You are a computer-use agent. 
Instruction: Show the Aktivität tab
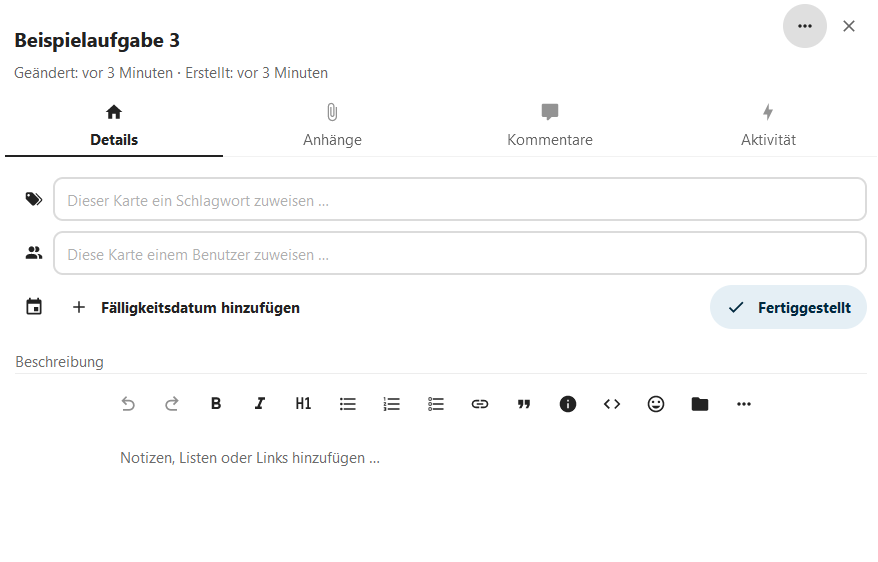[x=768, y=126]
